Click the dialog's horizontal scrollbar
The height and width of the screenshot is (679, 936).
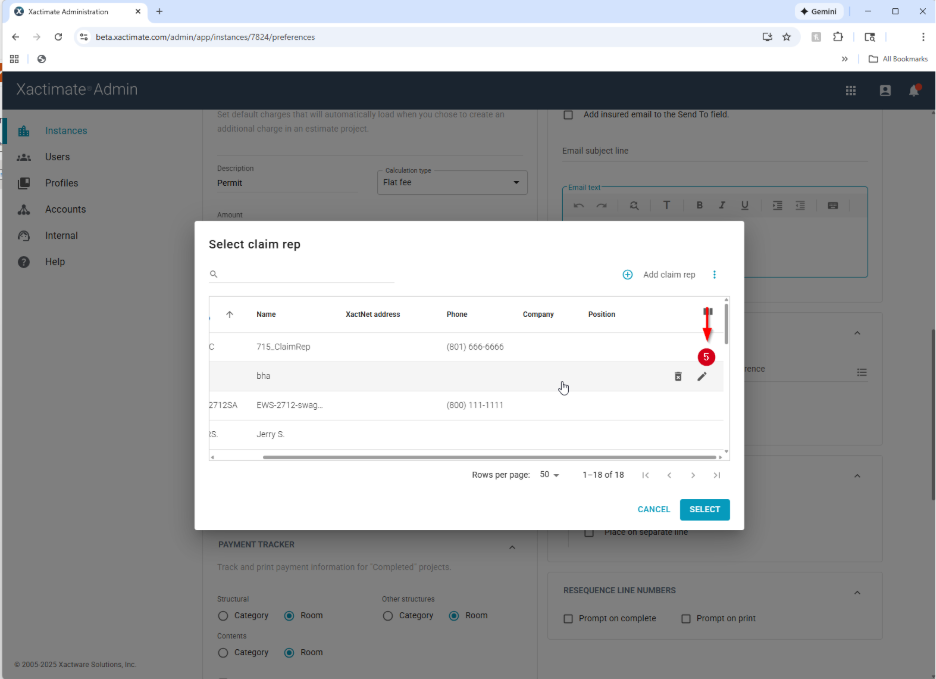point(489,457)
